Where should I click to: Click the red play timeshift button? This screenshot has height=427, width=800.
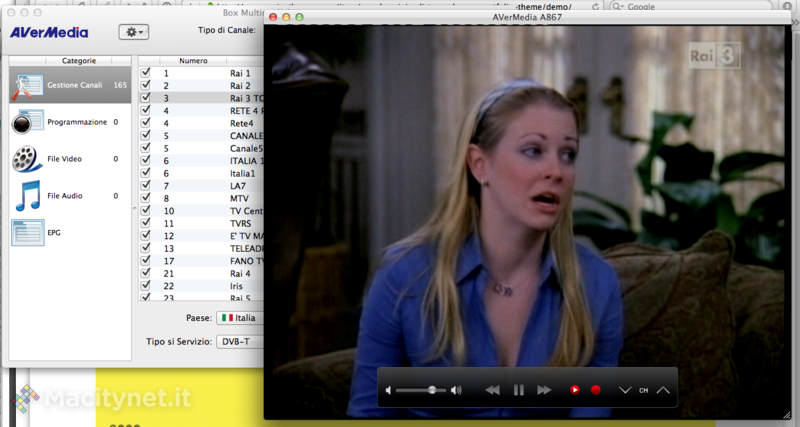coord(574,390)
